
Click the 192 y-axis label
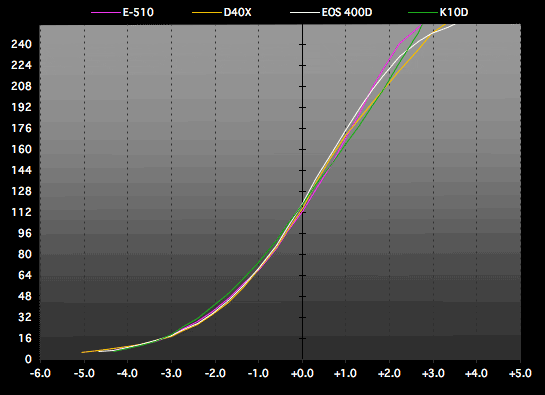(x=21, y=107)
